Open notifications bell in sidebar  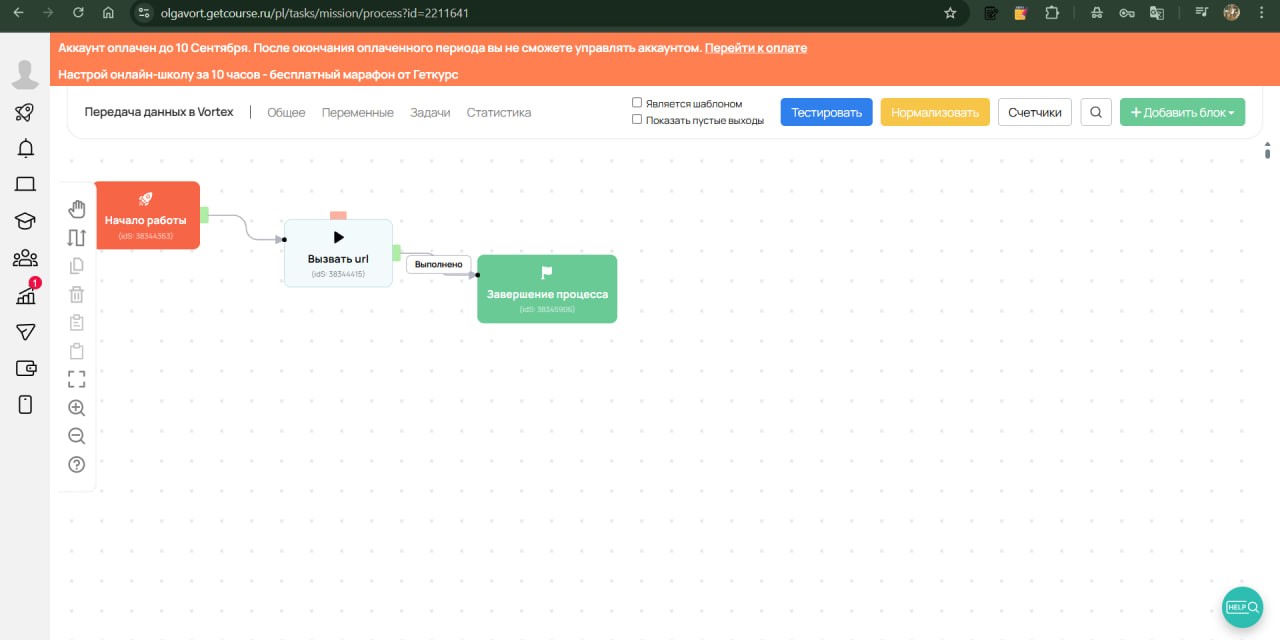tap(26, 149)
